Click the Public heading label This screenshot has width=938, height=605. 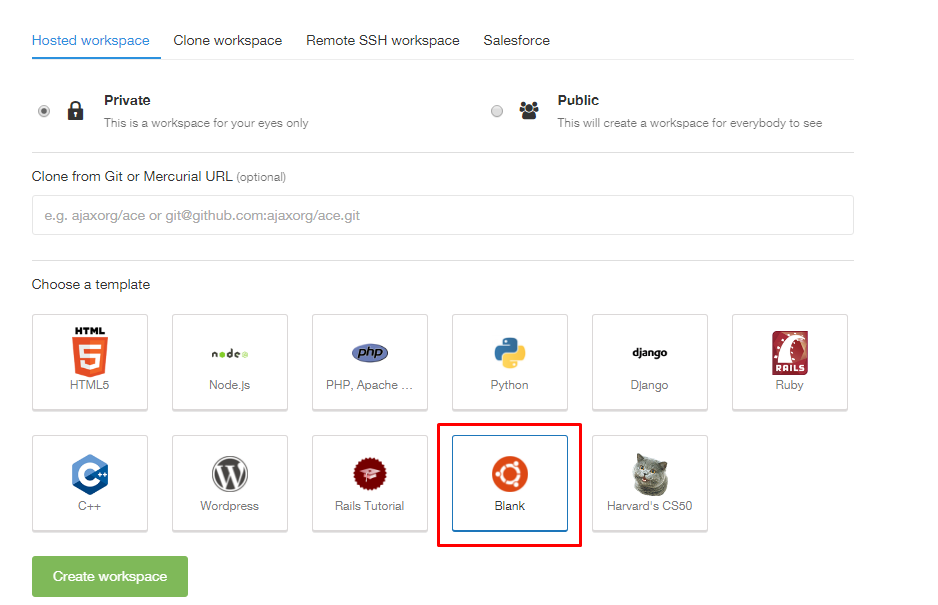[x=578, y=100]
